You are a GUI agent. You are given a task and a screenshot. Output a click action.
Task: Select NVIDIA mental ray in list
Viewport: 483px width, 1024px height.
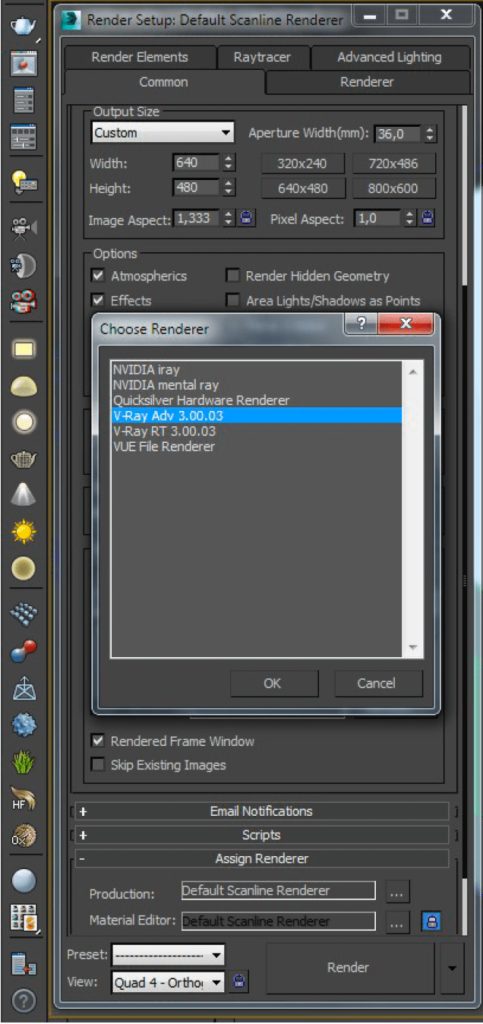coord(257,385)
